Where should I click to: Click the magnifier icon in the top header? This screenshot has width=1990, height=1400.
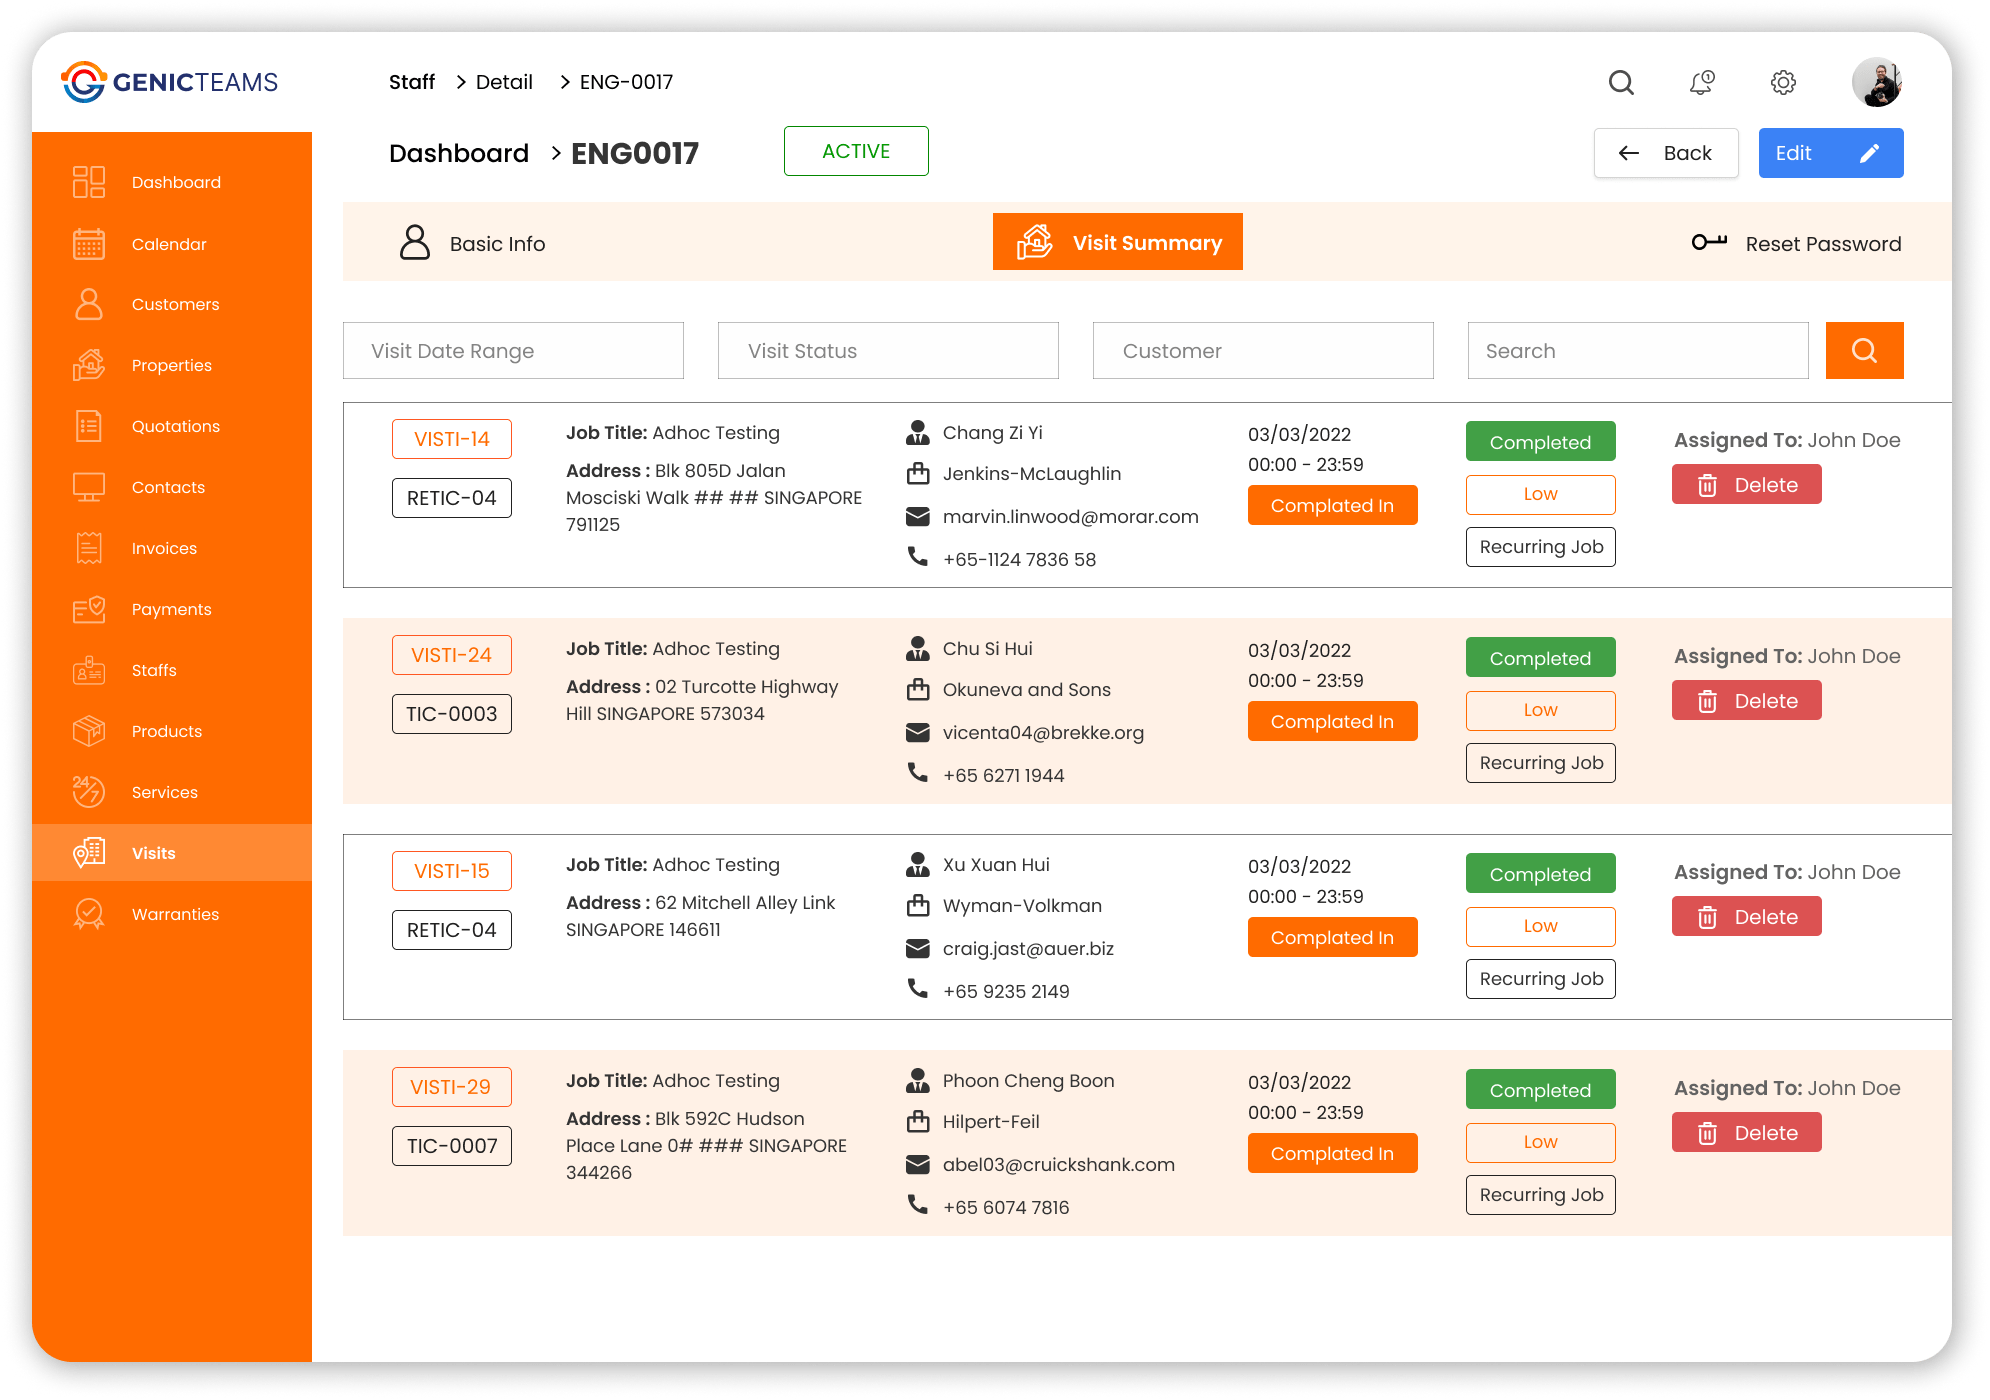pyautogui.click(x=1621, y=82)
